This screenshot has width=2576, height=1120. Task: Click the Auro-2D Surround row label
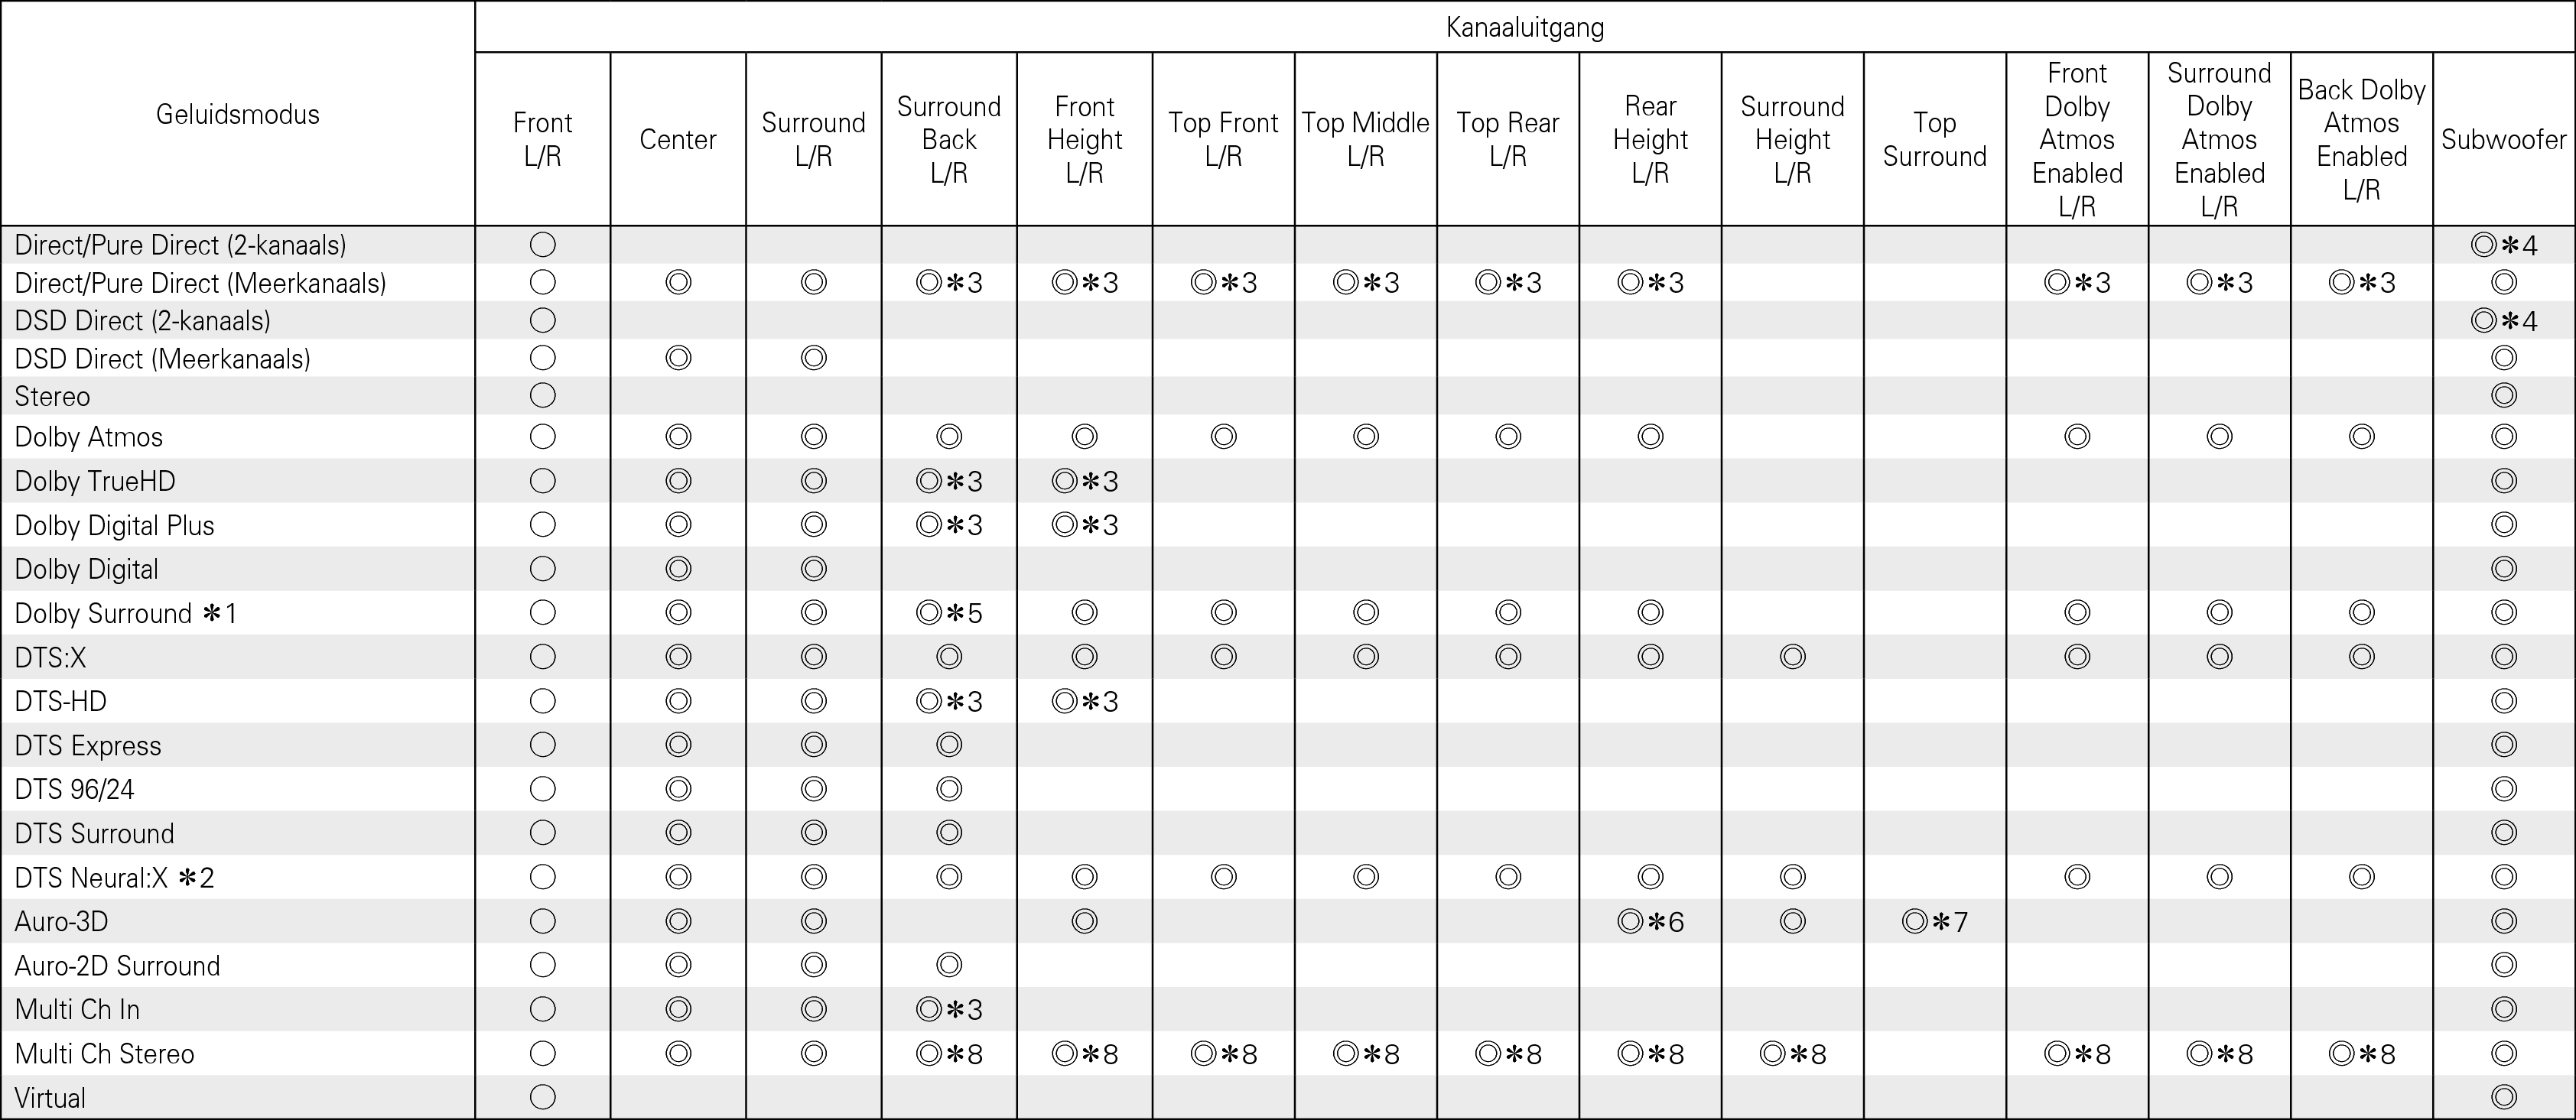(x=117, y=965)
